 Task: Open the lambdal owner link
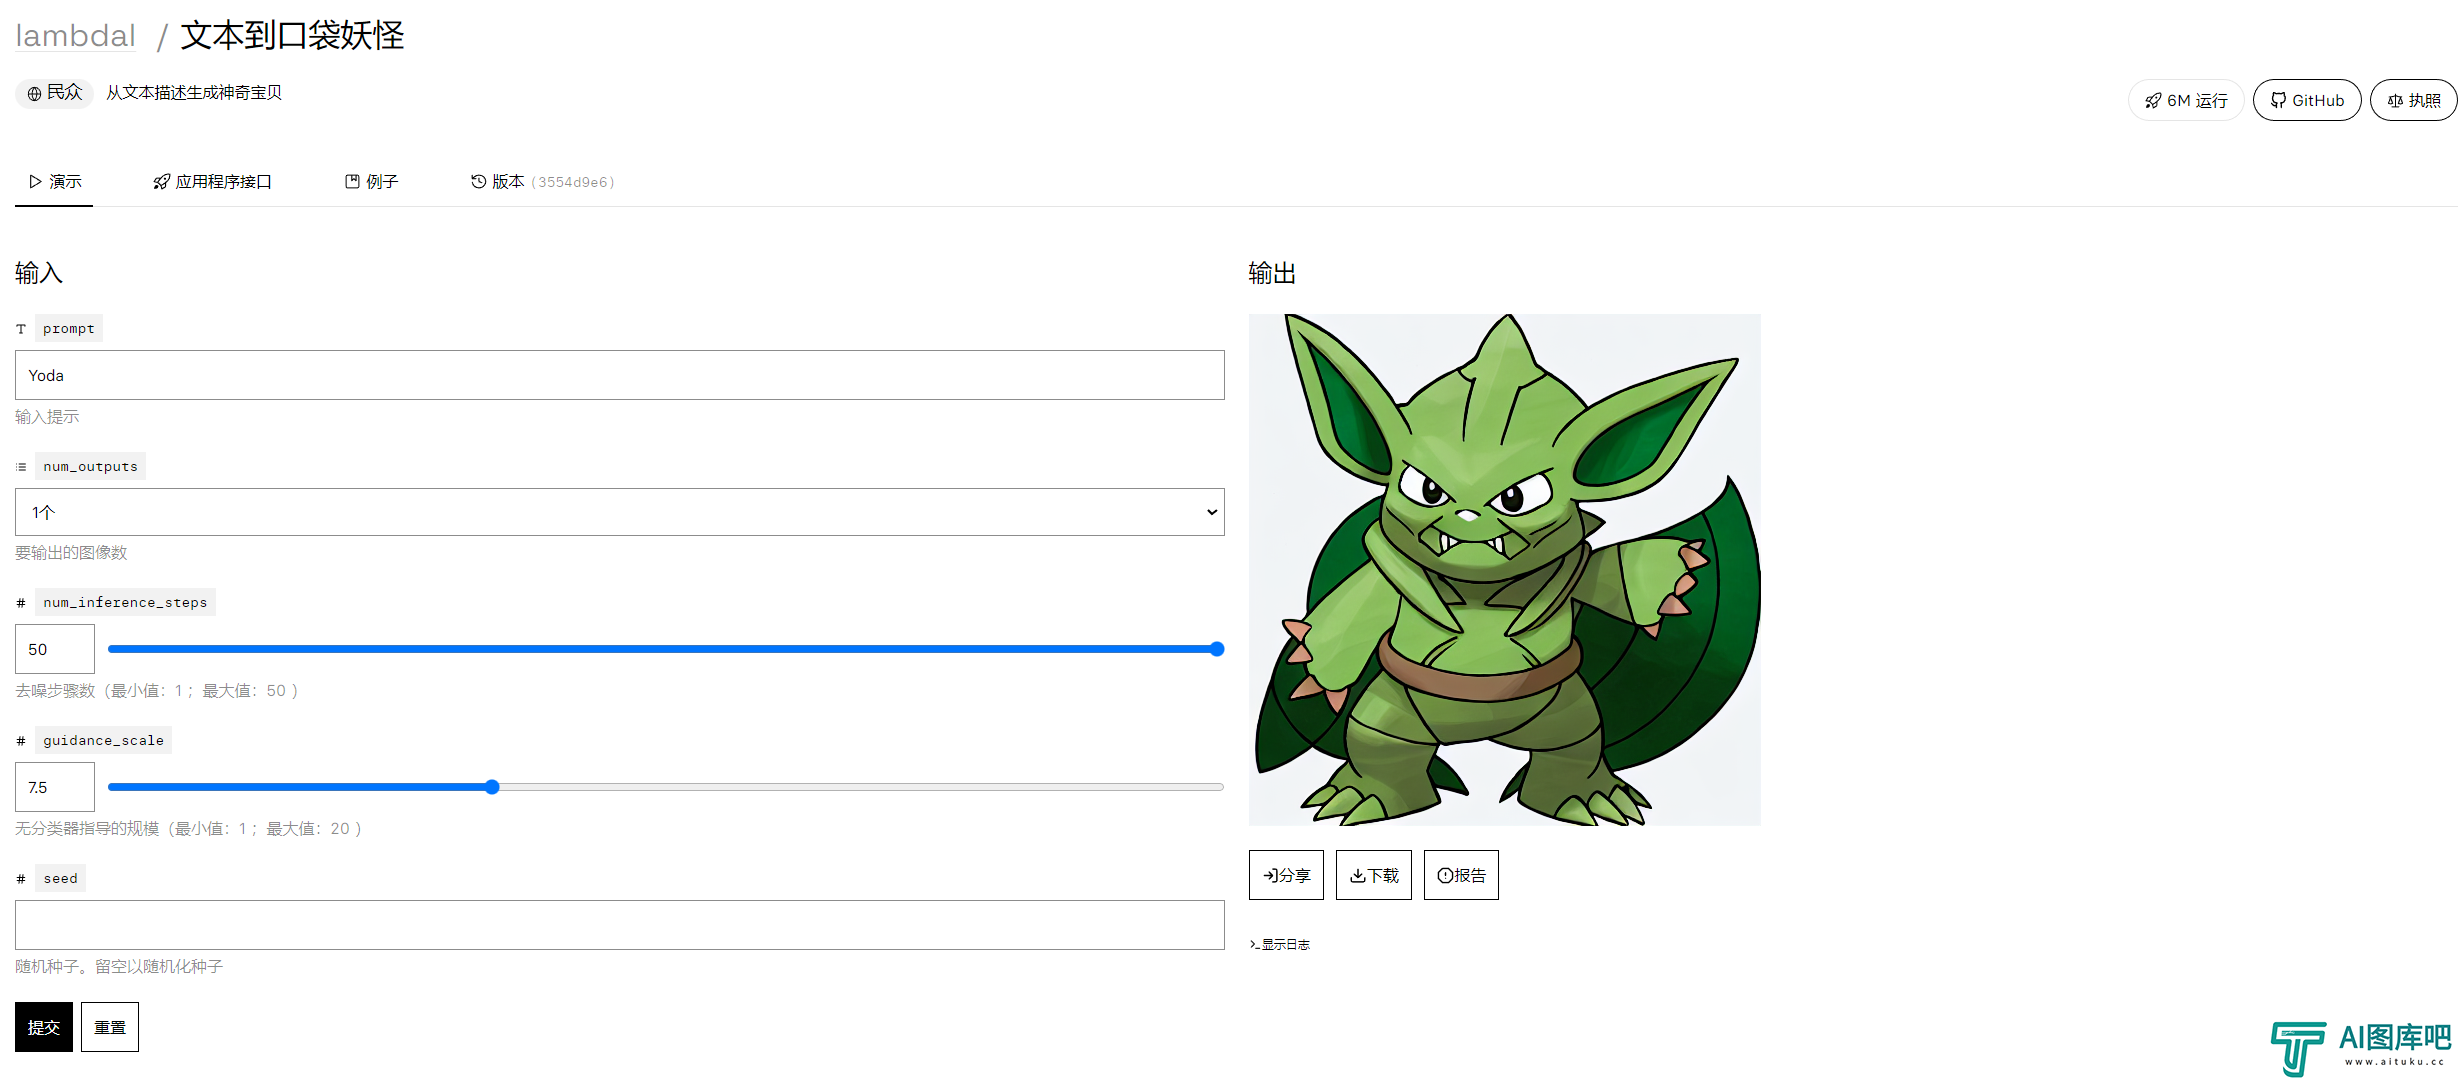75,36
